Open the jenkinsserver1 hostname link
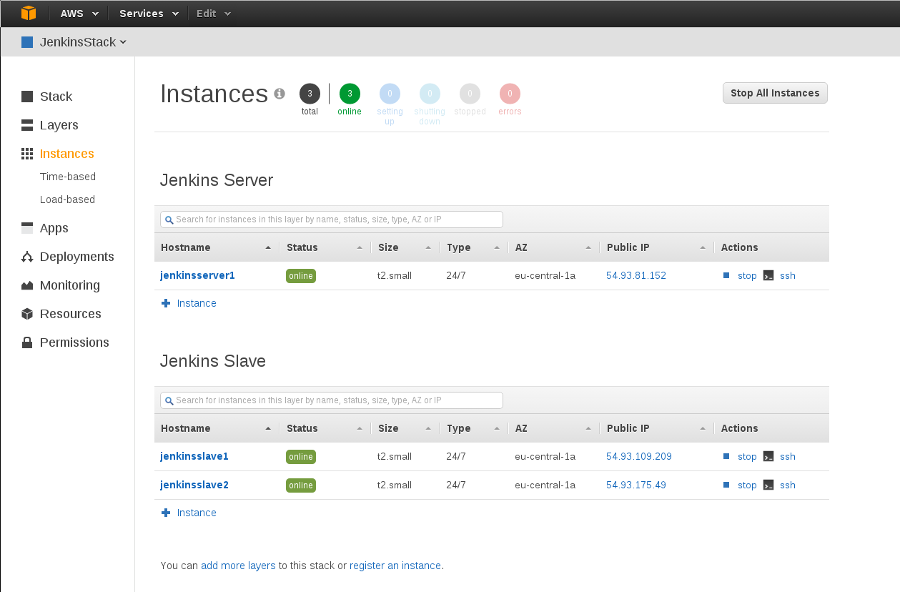The image size is (900, 592). point(197,276)
